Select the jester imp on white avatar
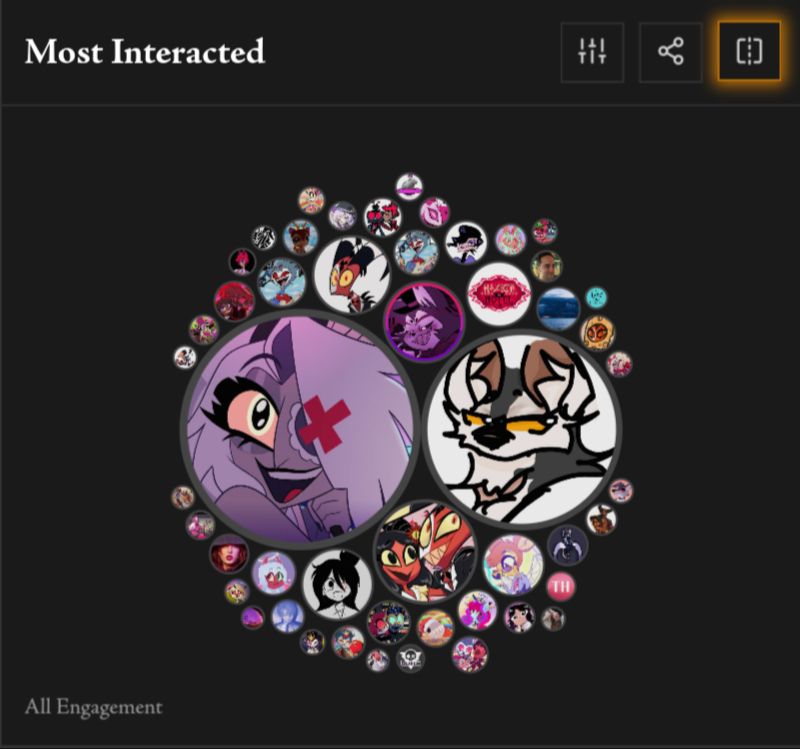The height and width of the screenshot is (749, 800). [x=352, y=275]
